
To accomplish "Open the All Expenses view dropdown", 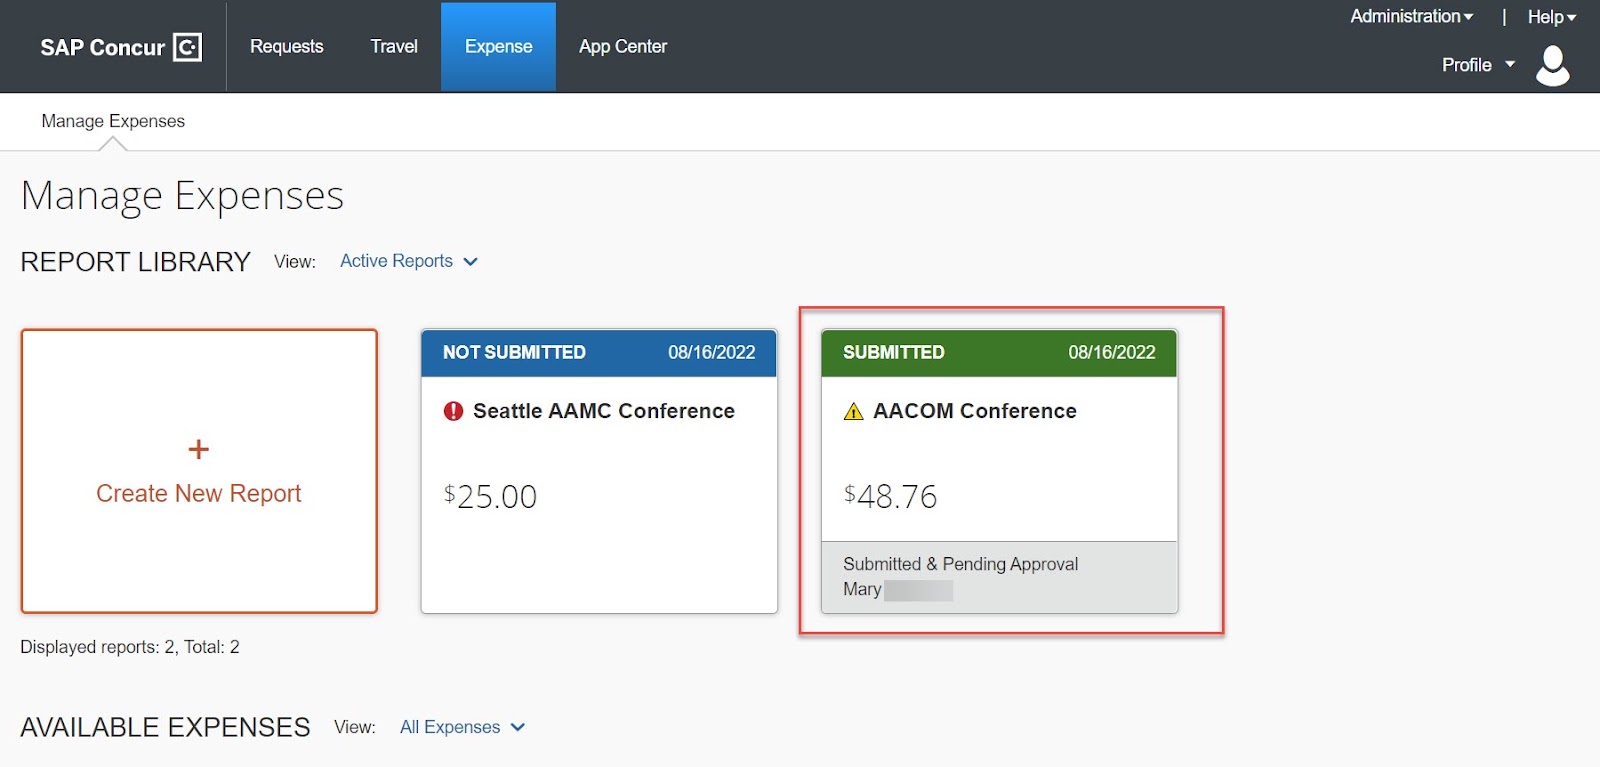I will [462, 727].
